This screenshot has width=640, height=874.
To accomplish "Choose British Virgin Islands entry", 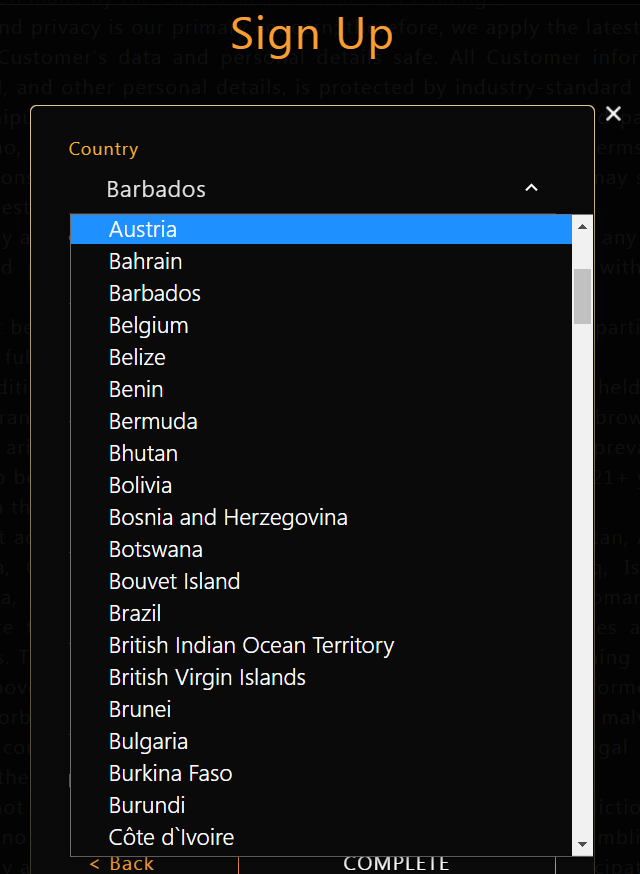I will click(207, 677).
